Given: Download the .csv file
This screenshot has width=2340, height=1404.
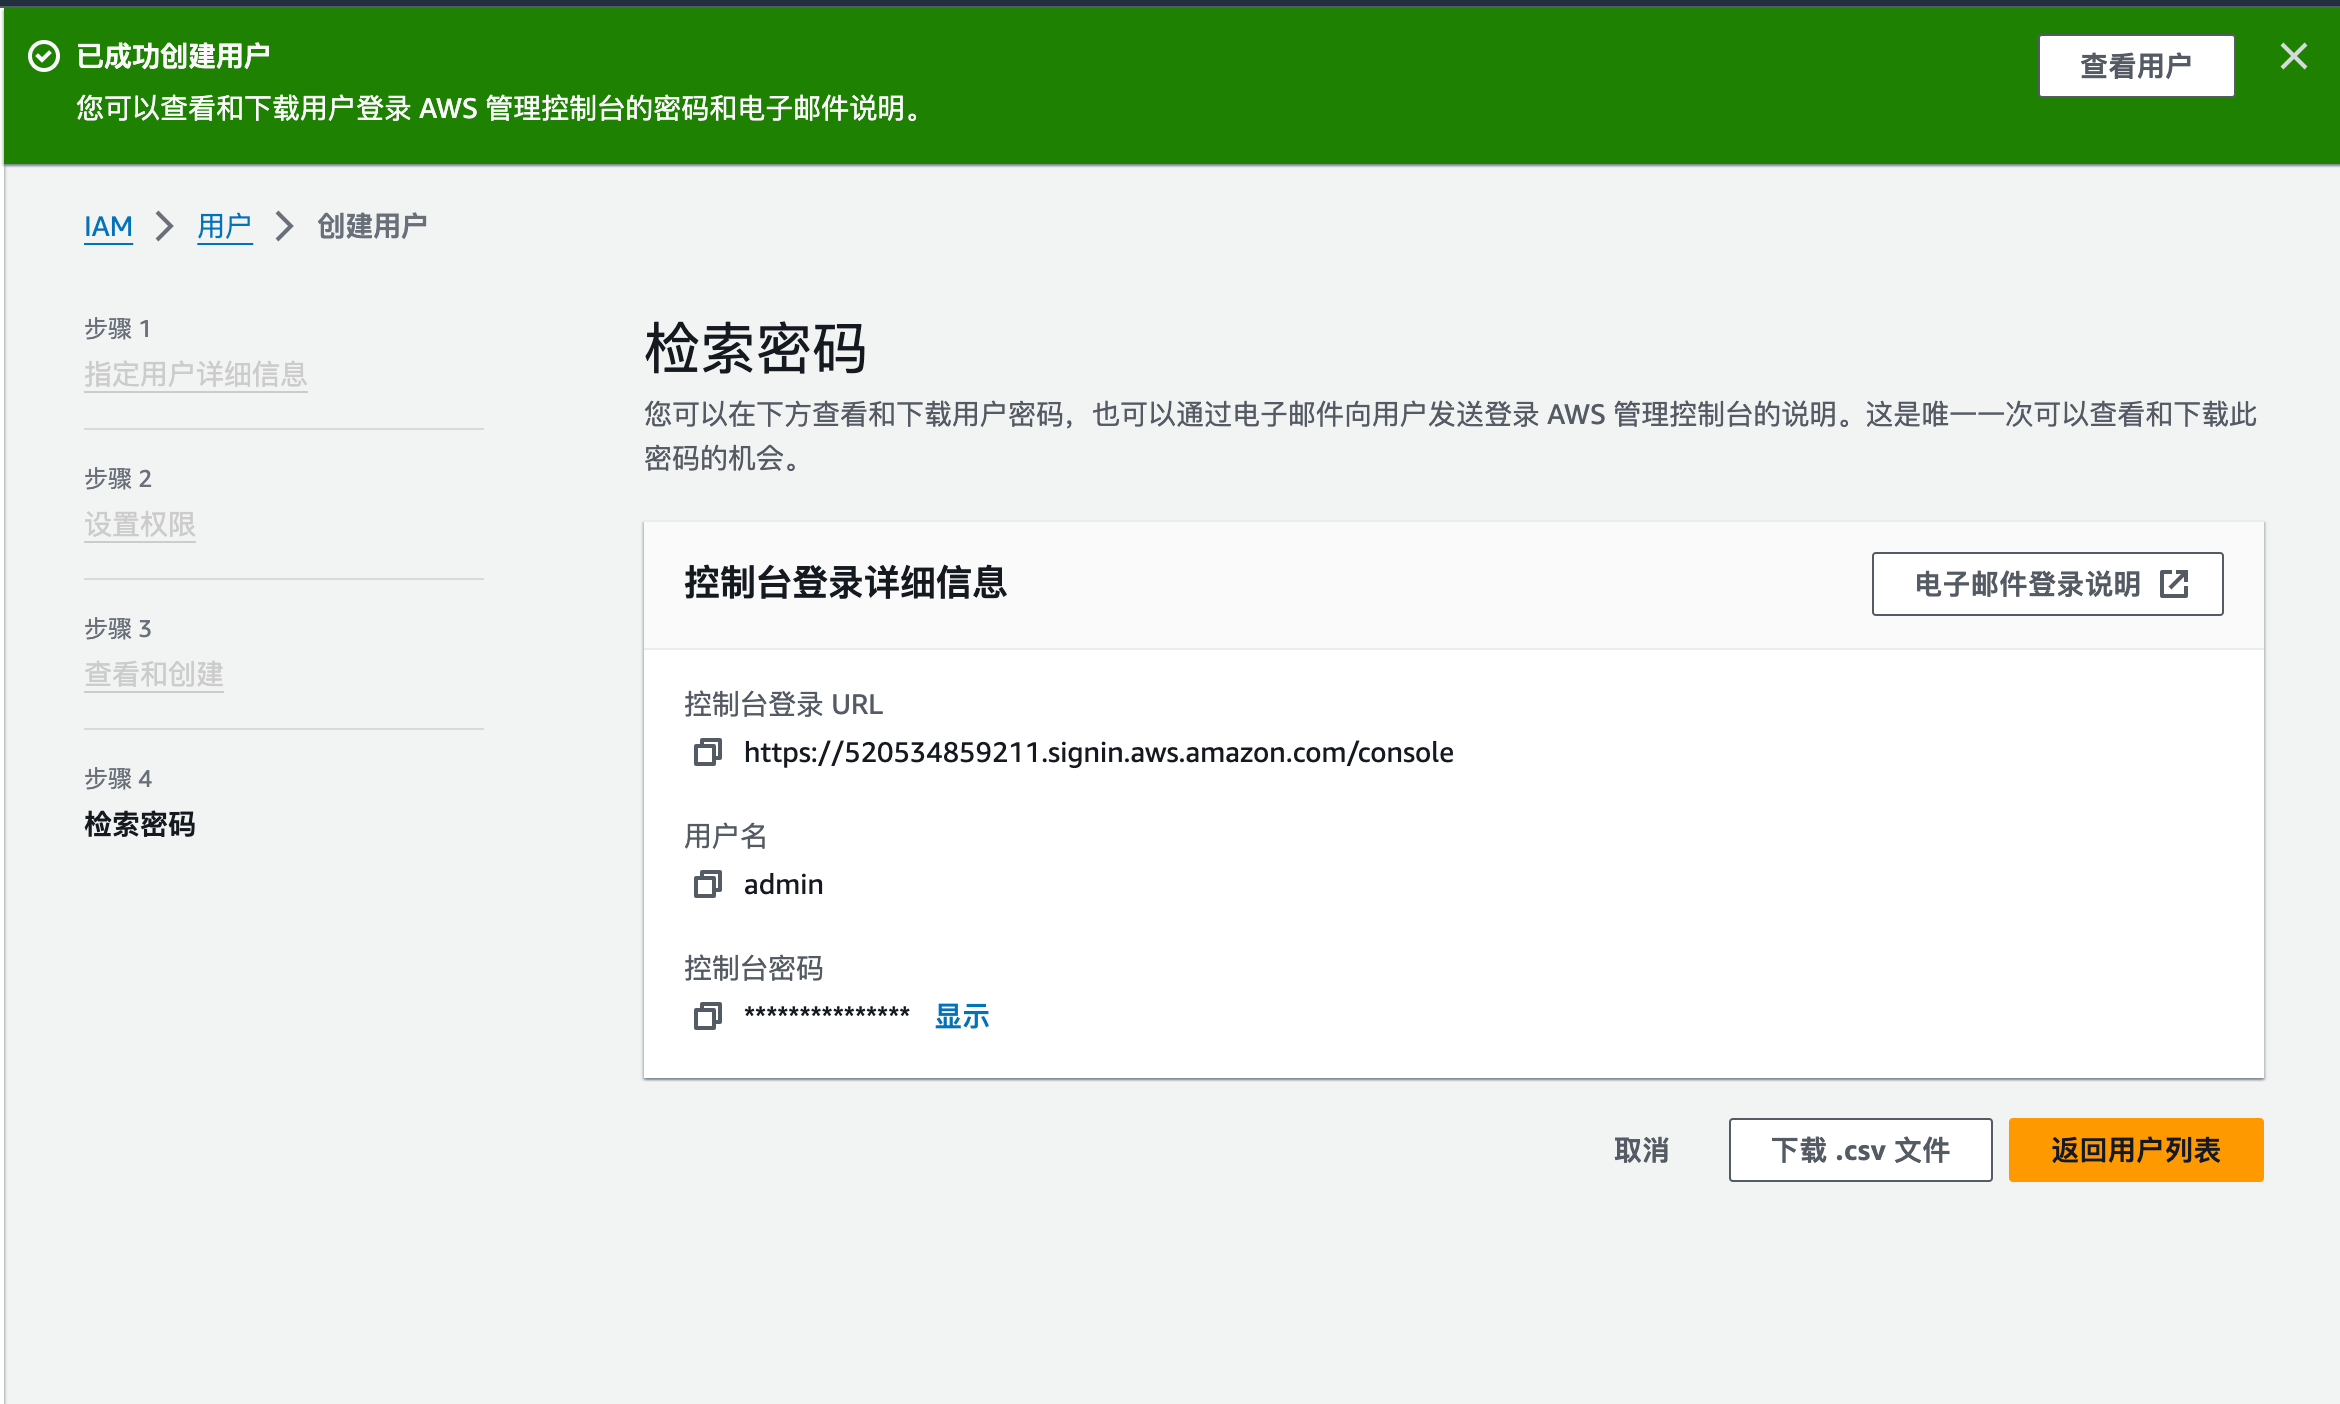Looking at the screenshot, I should coord(1860,1150).
